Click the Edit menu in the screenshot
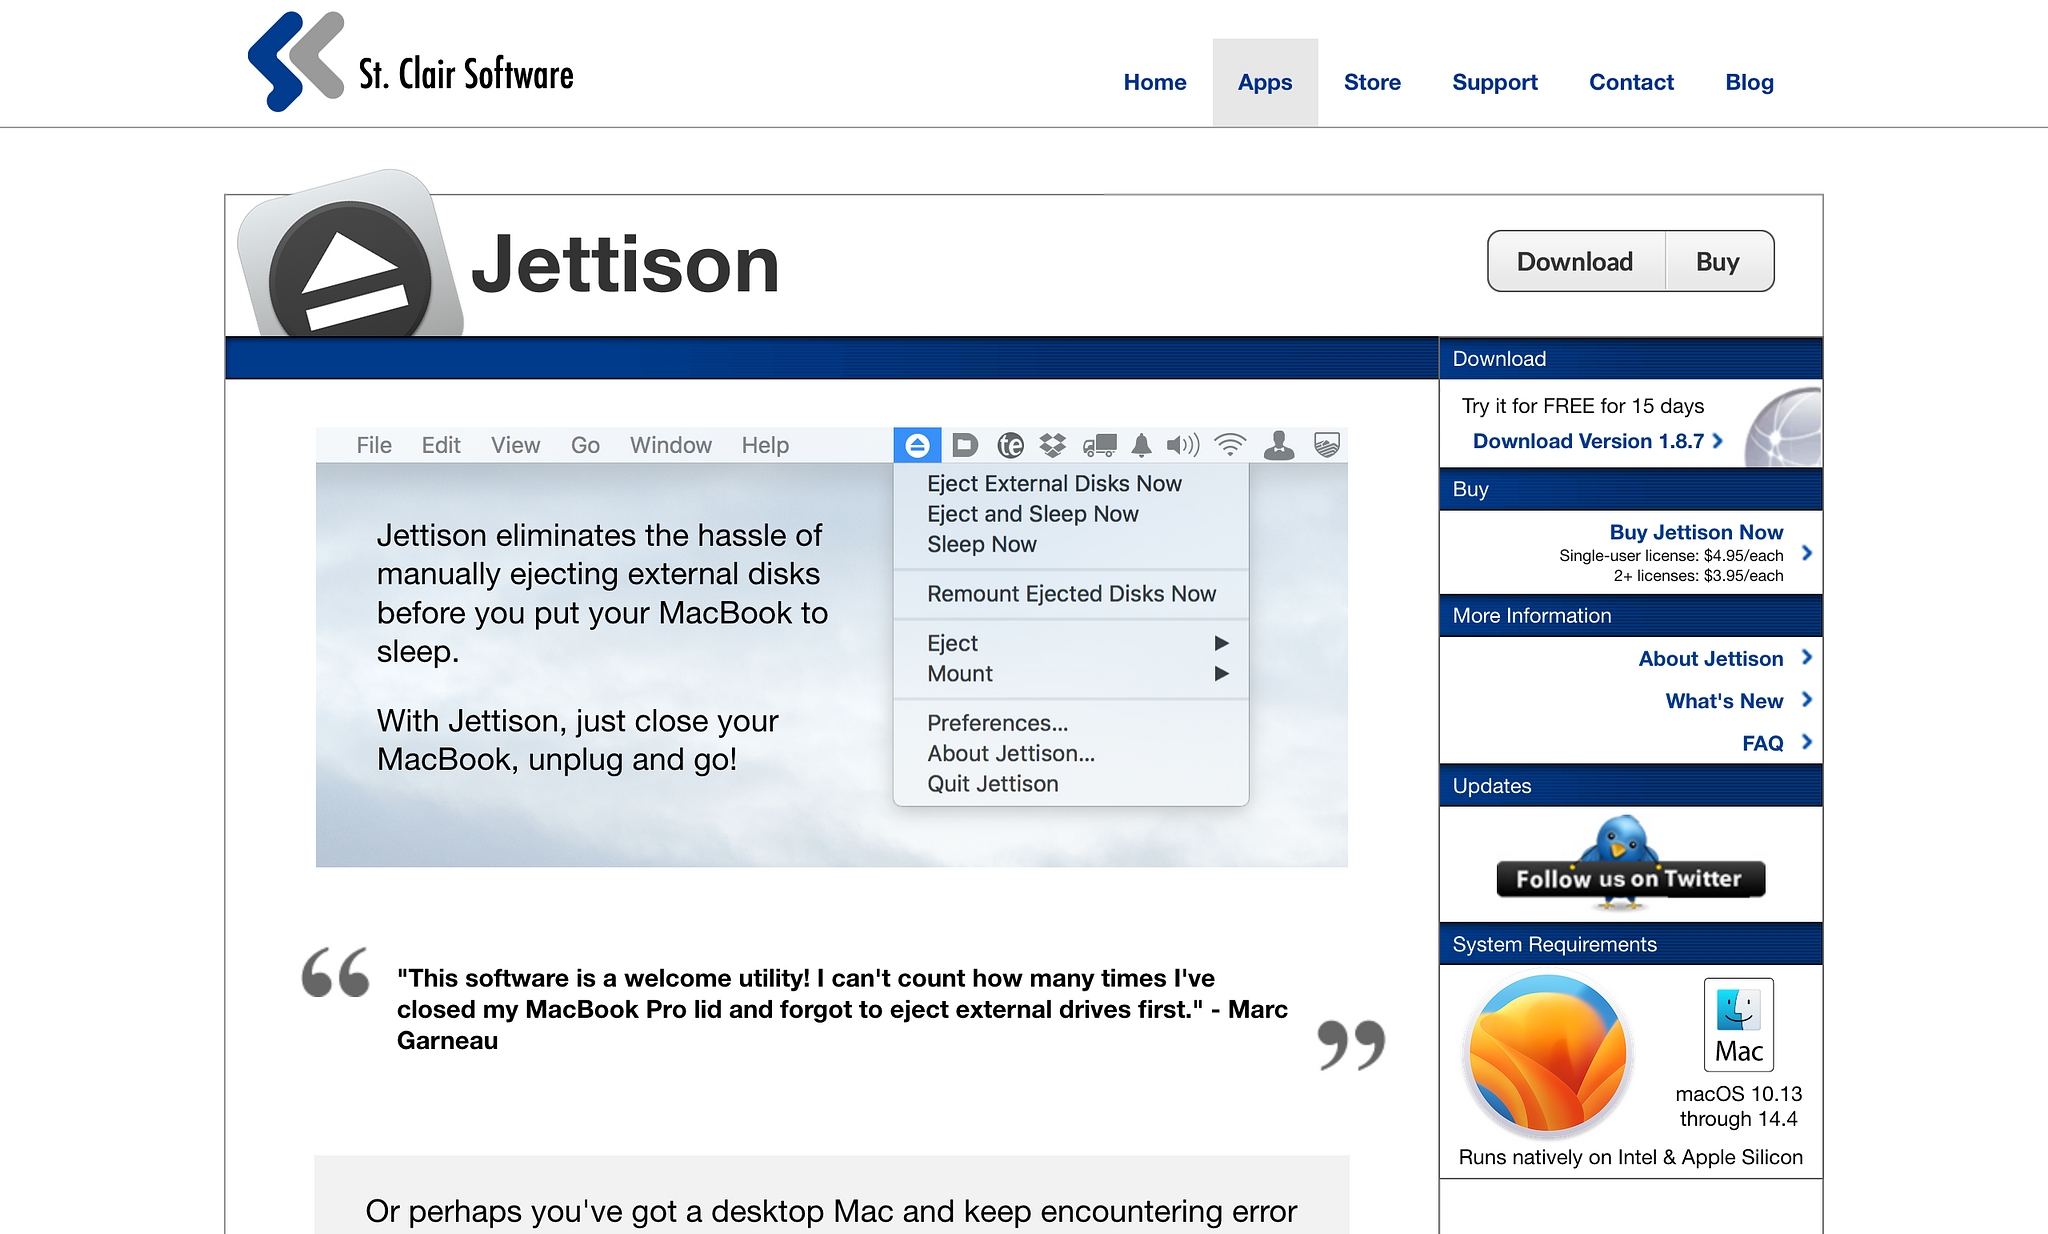 coord(441,445)
